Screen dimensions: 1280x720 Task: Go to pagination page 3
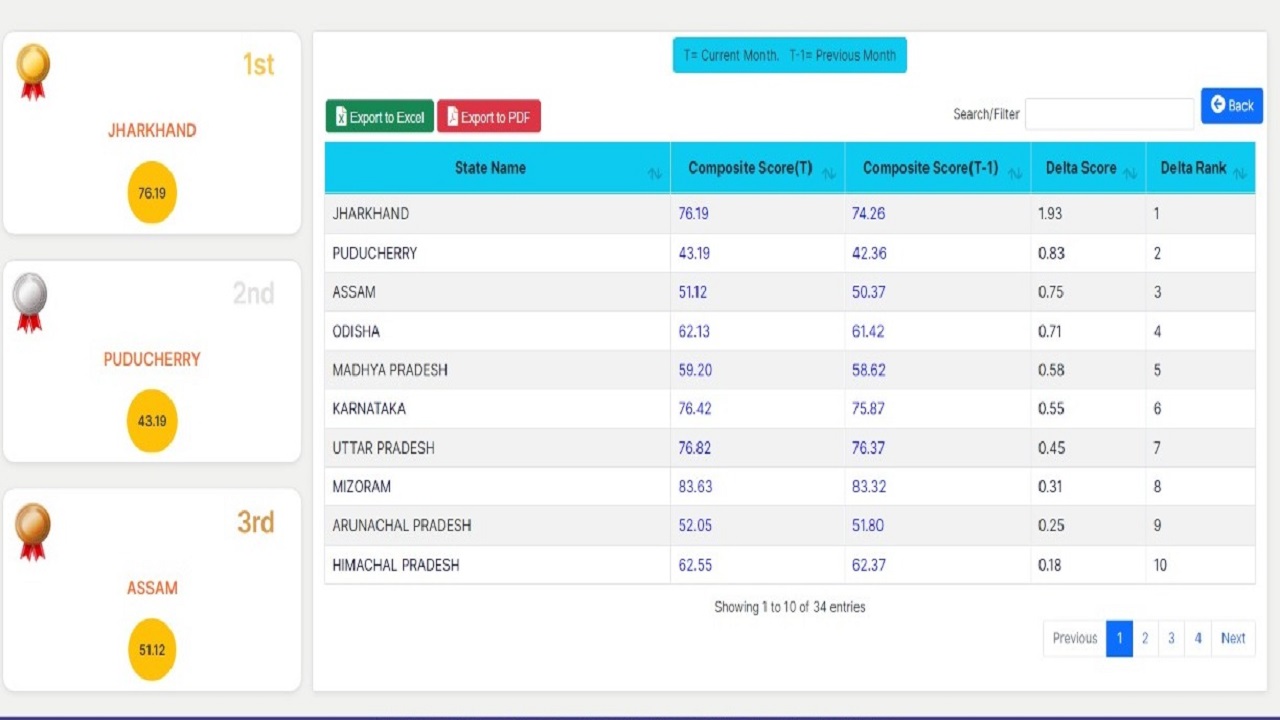[x=1171, y=638]
